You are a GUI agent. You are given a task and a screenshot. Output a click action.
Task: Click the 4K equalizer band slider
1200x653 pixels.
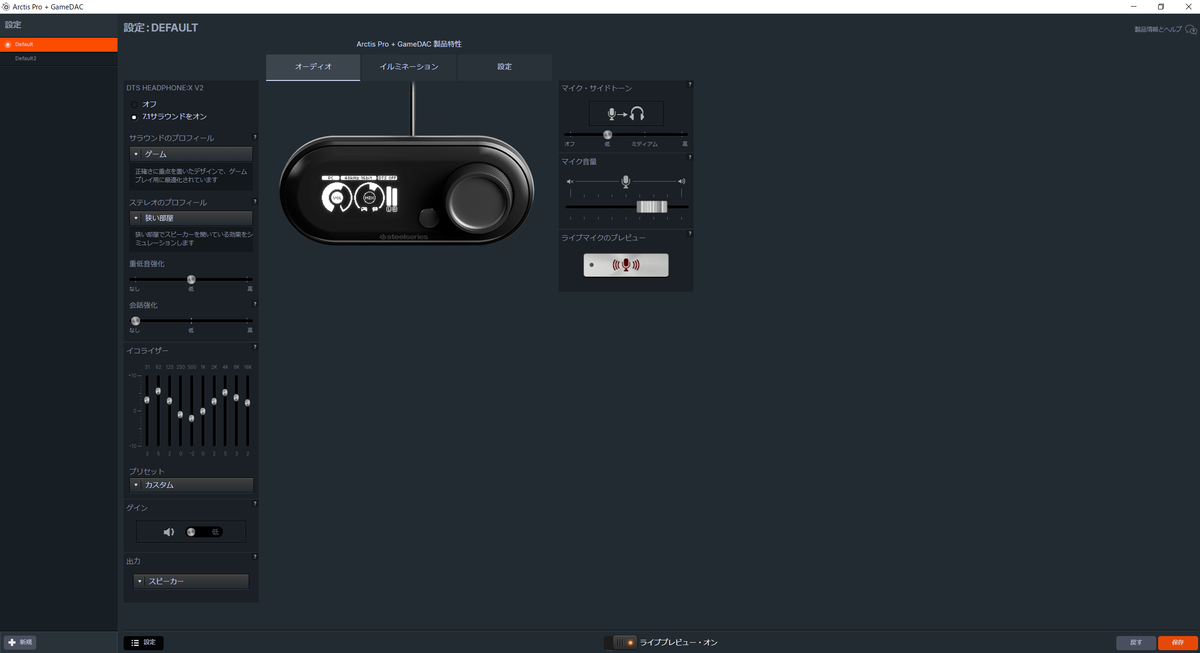(x=225, y=392)
